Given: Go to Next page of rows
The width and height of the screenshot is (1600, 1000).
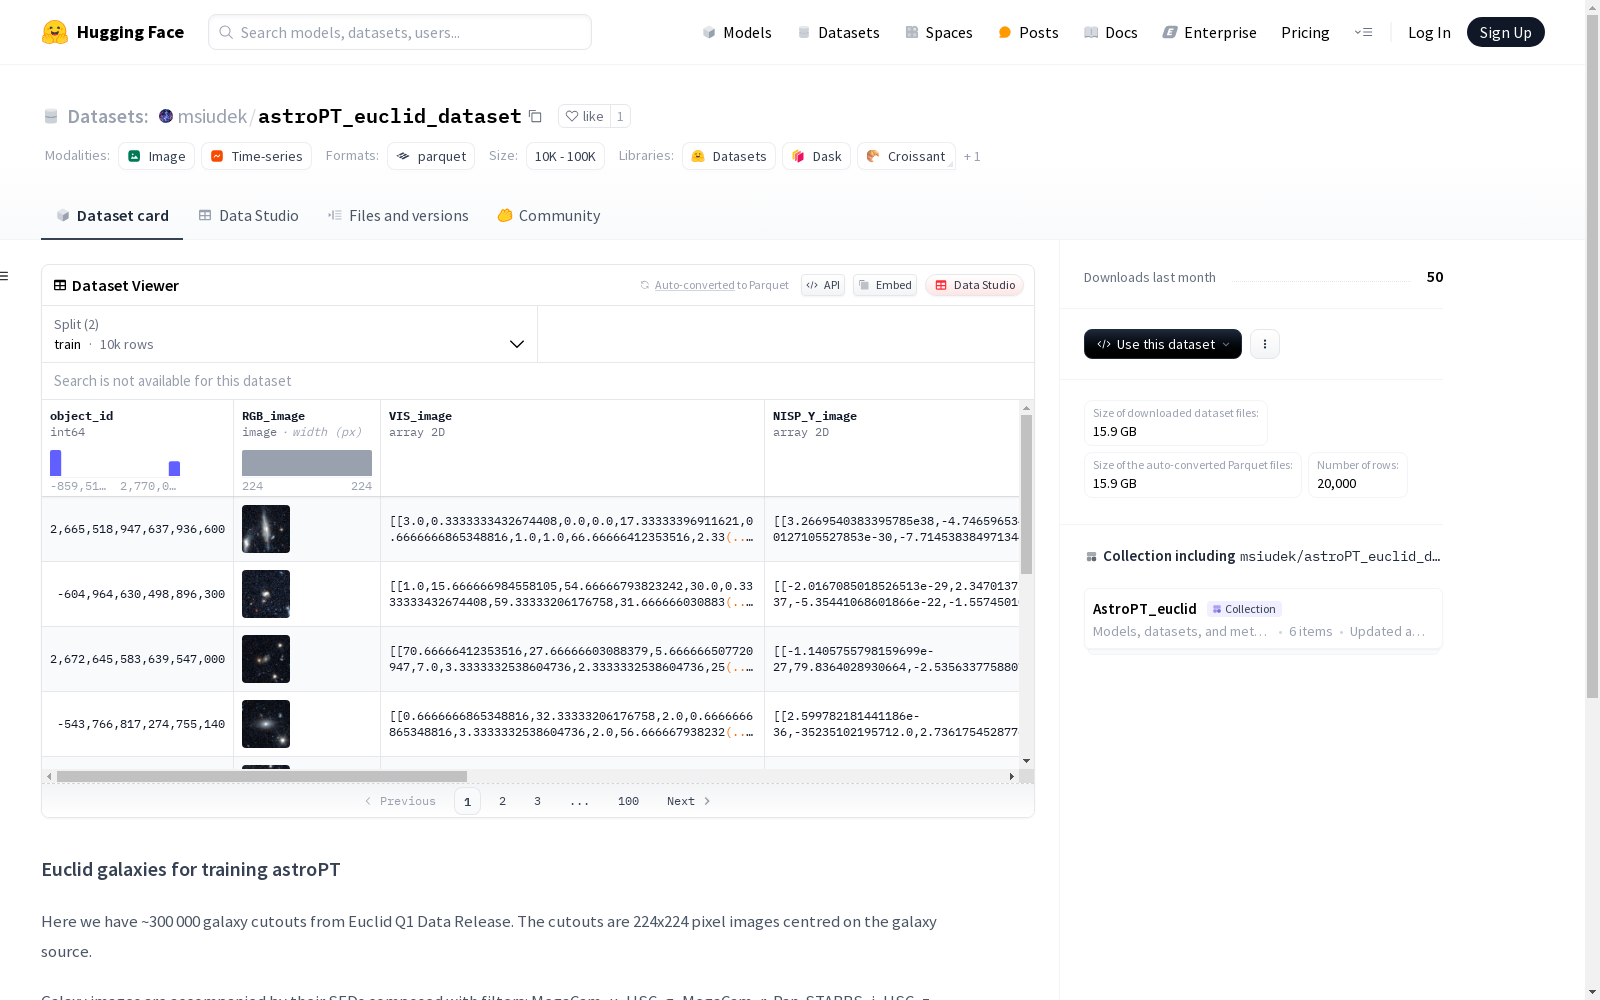Looking at the screenshot, I should point(689,801).
